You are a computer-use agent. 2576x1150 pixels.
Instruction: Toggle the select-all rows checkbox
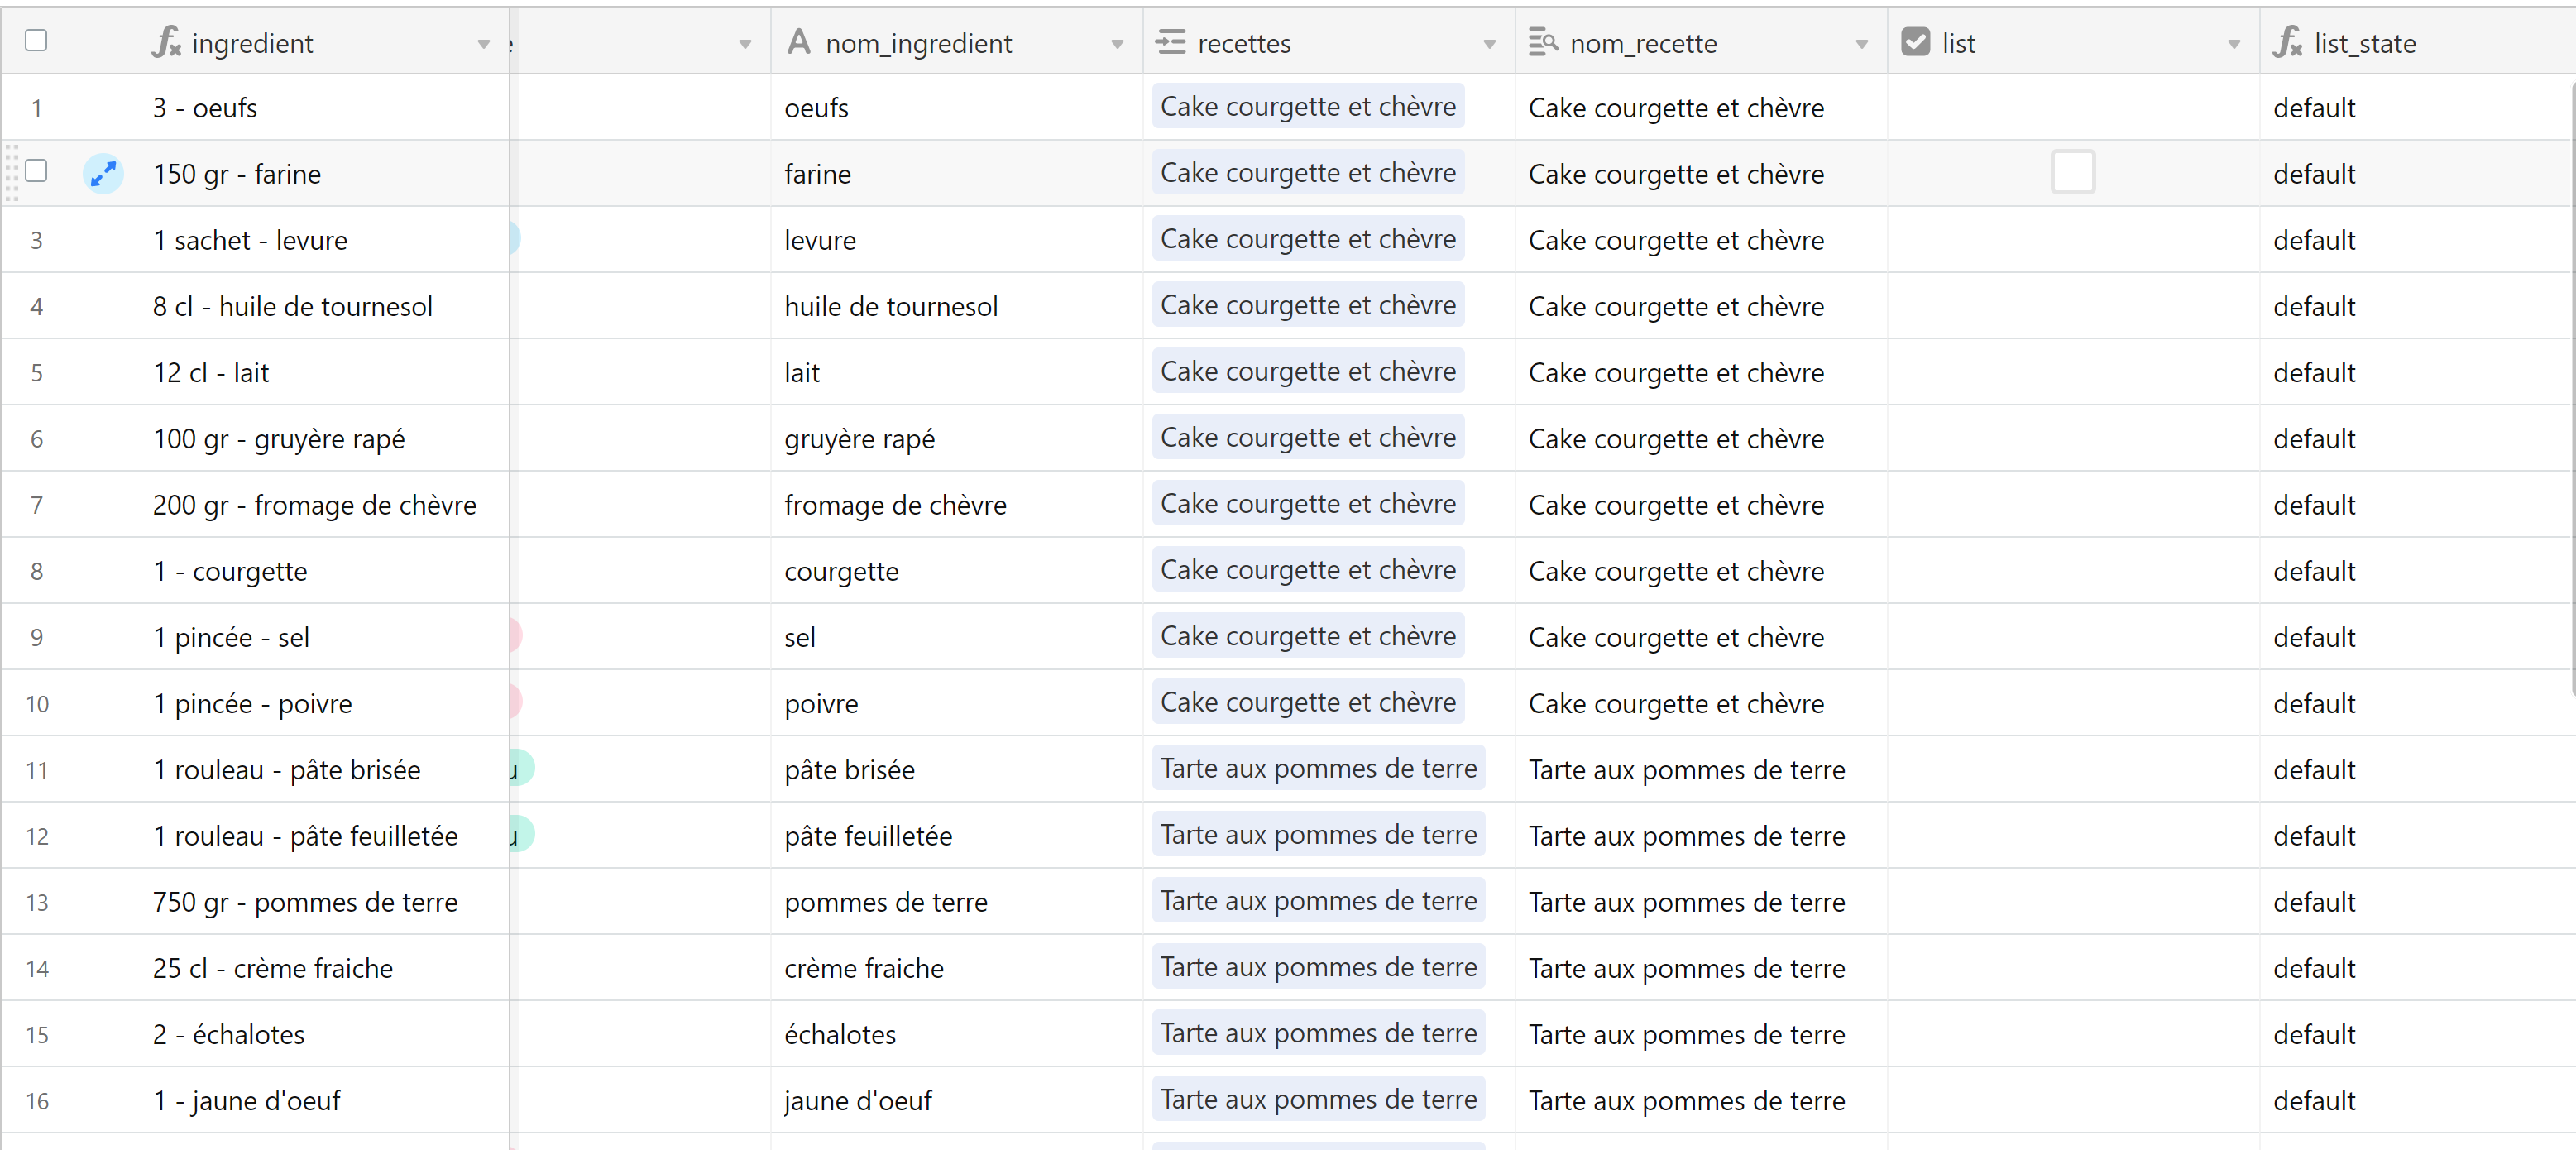coord(36,41)
